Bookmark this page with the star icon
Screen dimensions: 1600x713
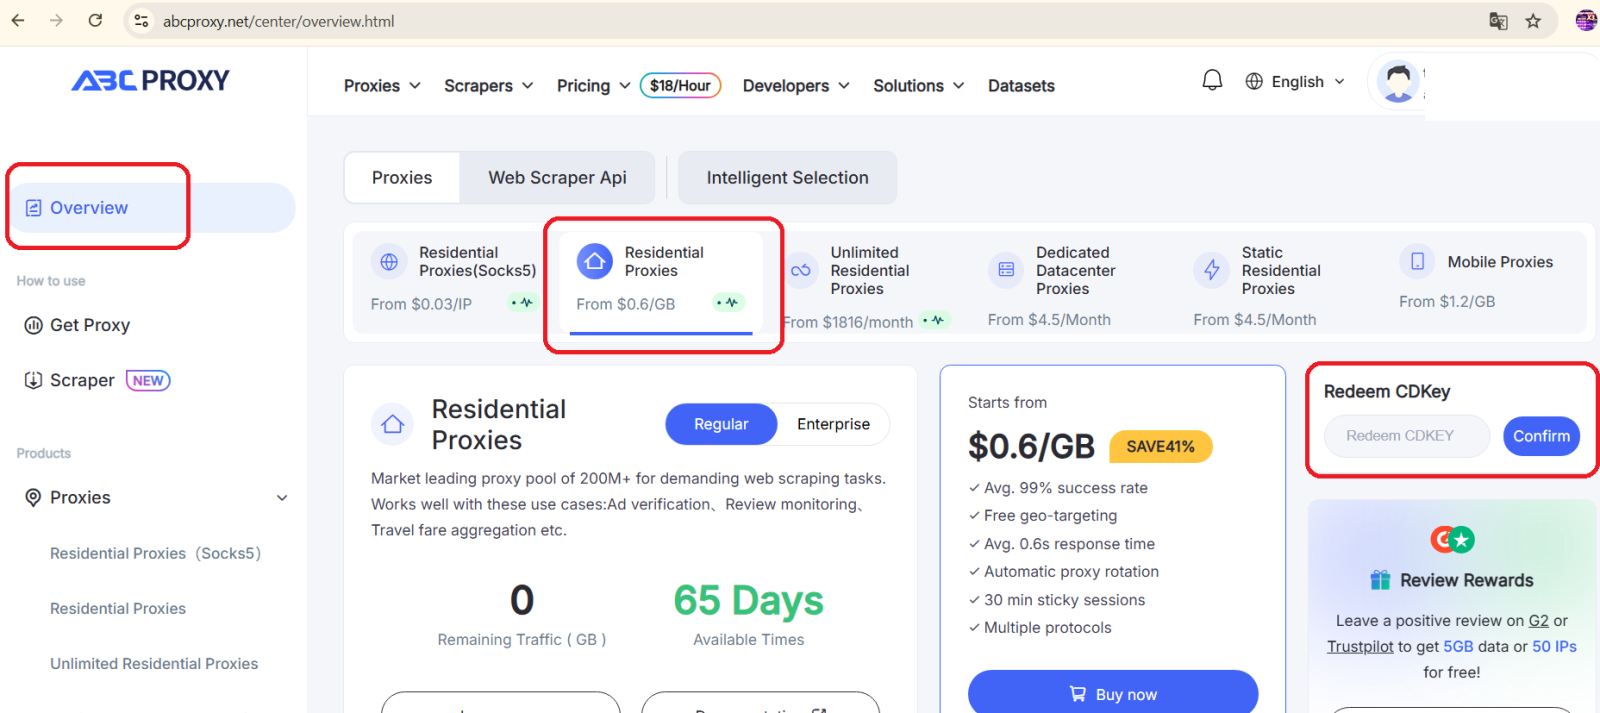pyautogui.click(x=1533, y=21)
